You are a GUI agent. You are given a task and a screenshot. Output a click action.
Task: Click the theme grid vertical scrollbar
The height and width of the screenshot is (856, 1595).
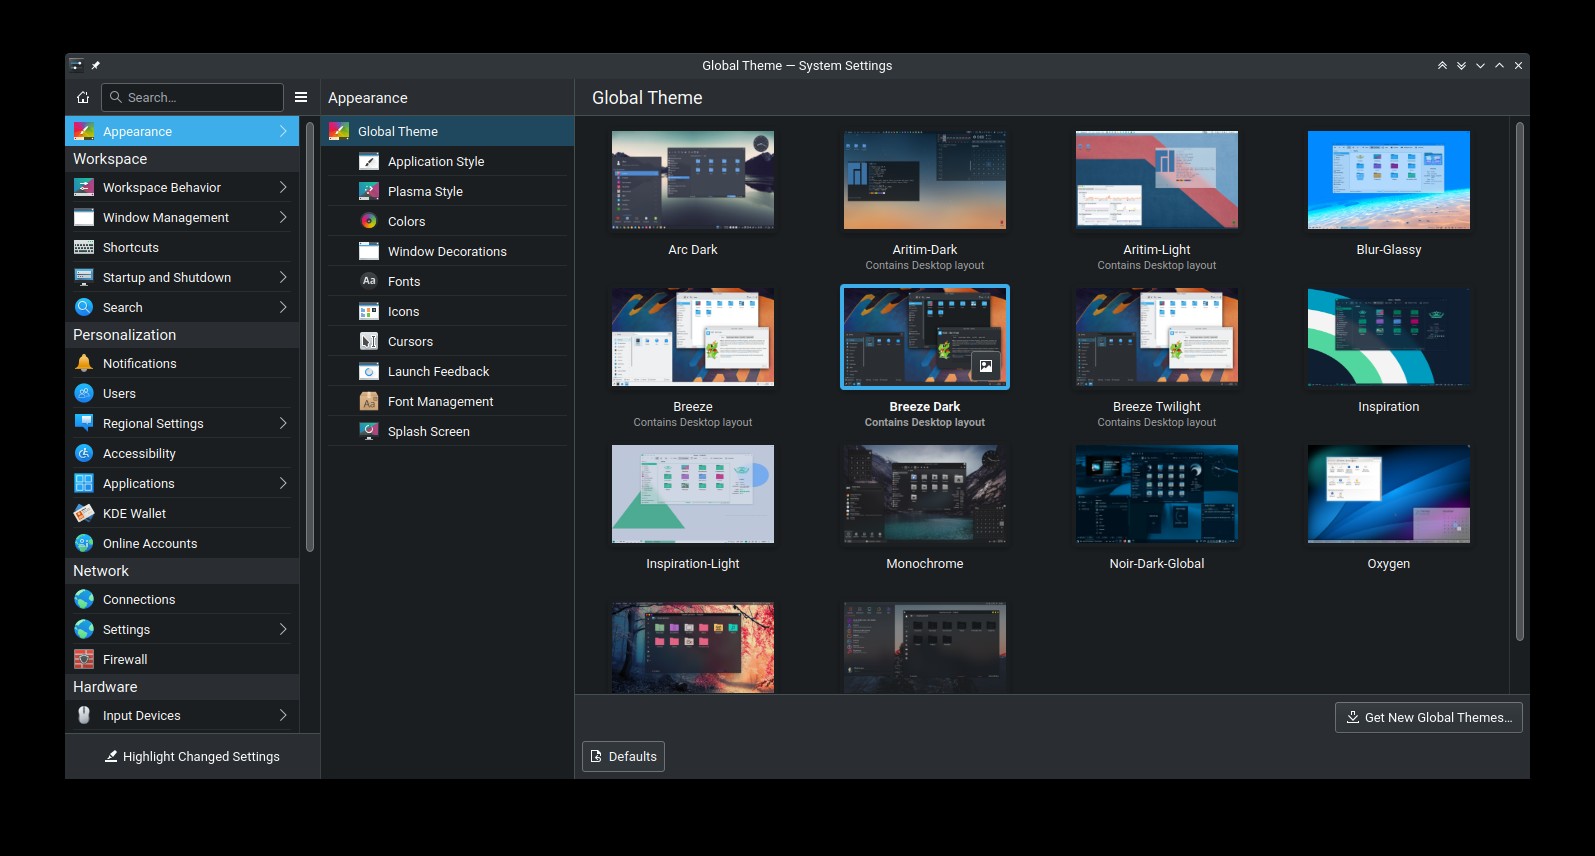click(1520, 381)
